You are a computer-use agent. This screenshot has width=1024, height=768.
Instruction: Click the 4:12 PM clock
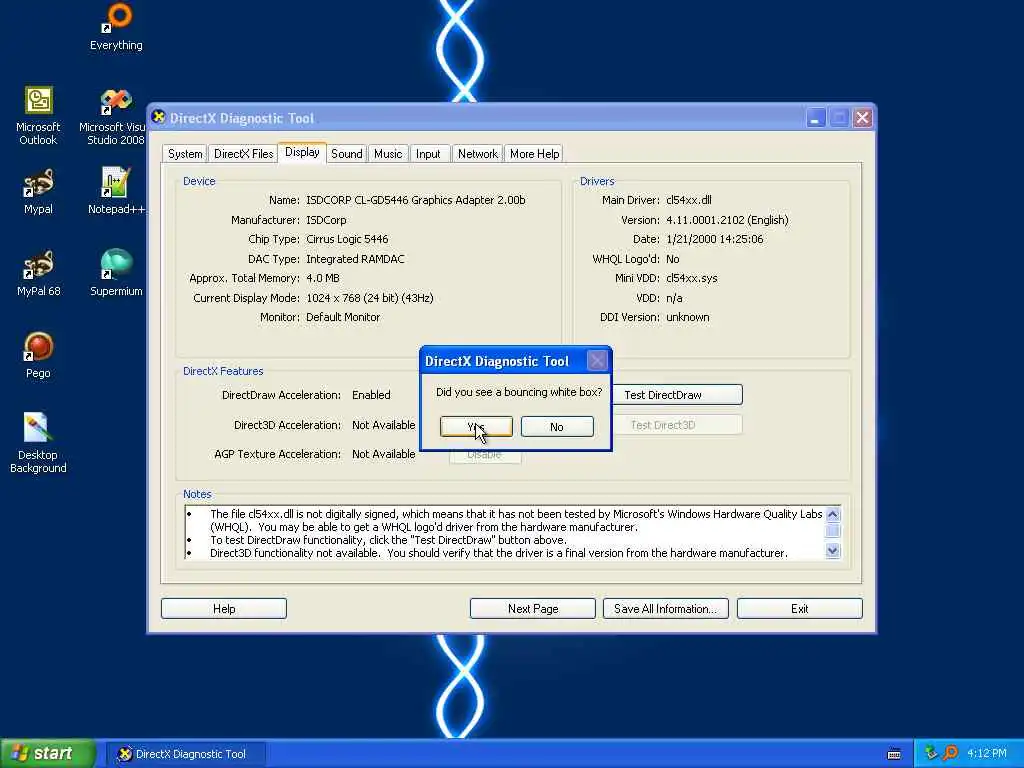pos(987,754)
